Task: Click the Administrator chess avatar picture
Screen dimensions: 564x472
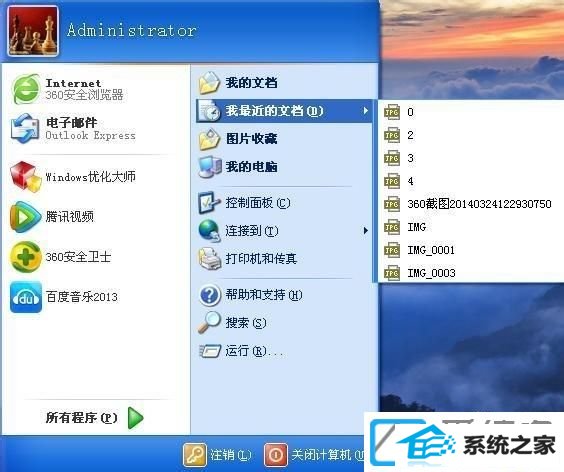Action: click(x=33, y=31)
